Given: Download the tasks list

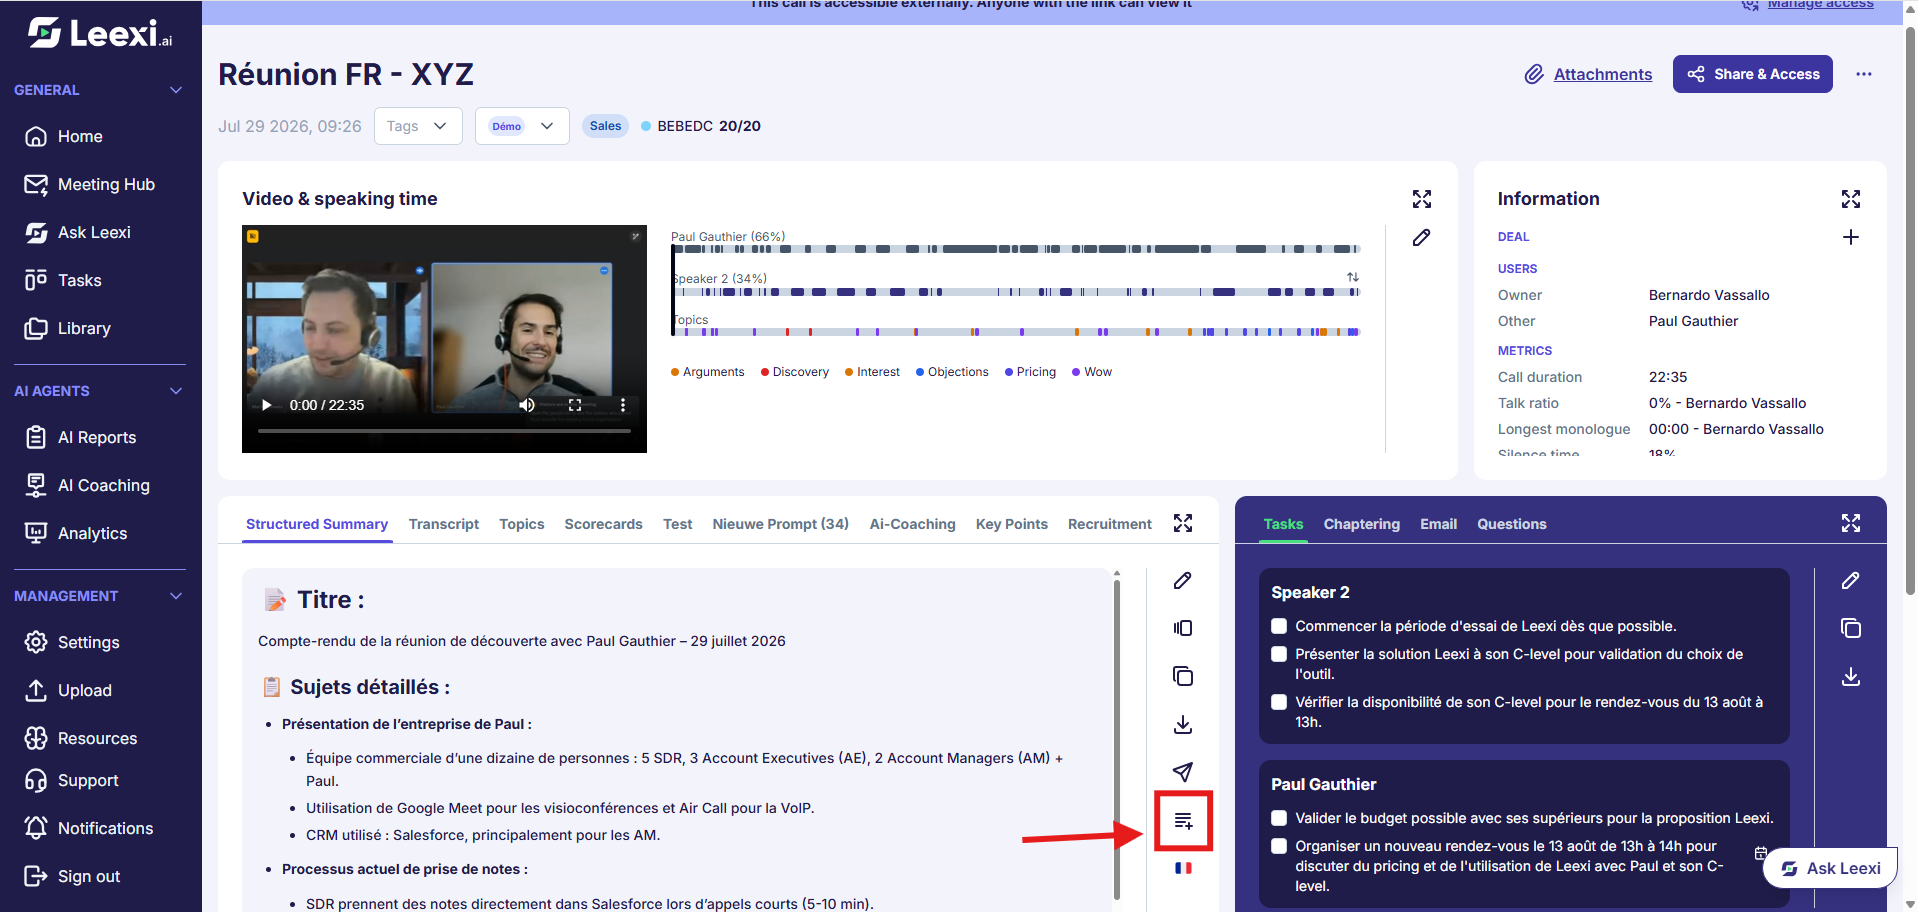Looking at the screenshot, I should coord(1850,677).
